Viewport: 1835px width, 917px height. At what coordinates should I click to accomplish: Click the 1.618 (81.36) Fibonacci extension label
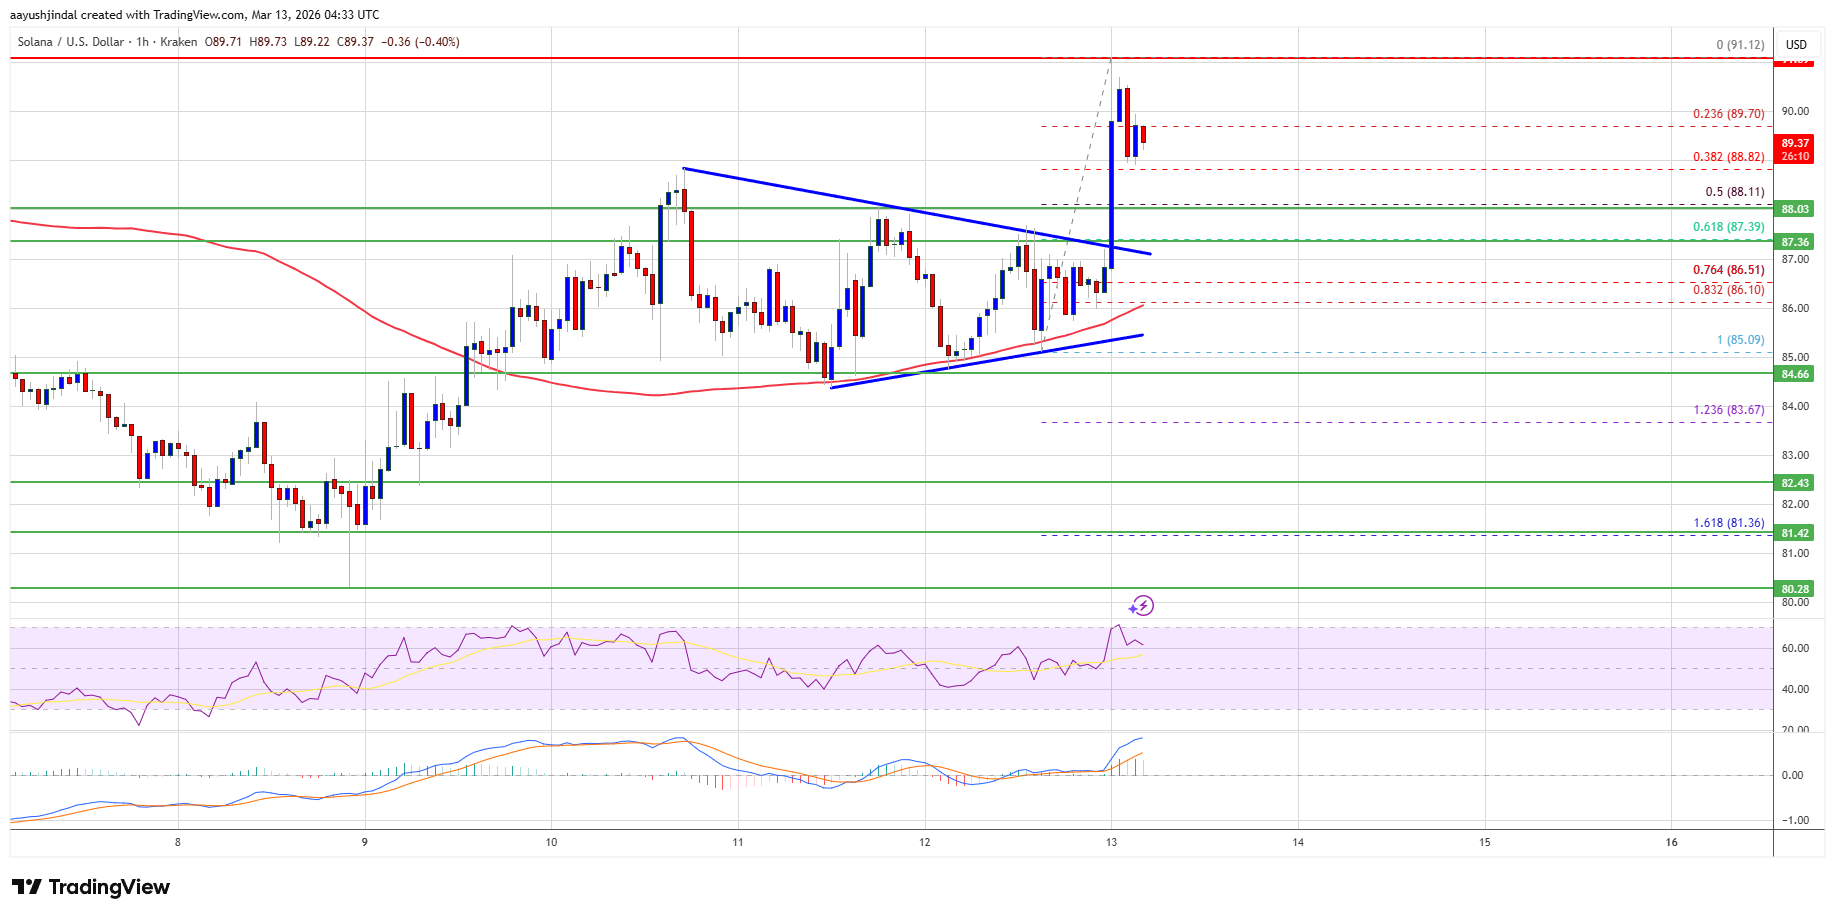coord(1728,523)
